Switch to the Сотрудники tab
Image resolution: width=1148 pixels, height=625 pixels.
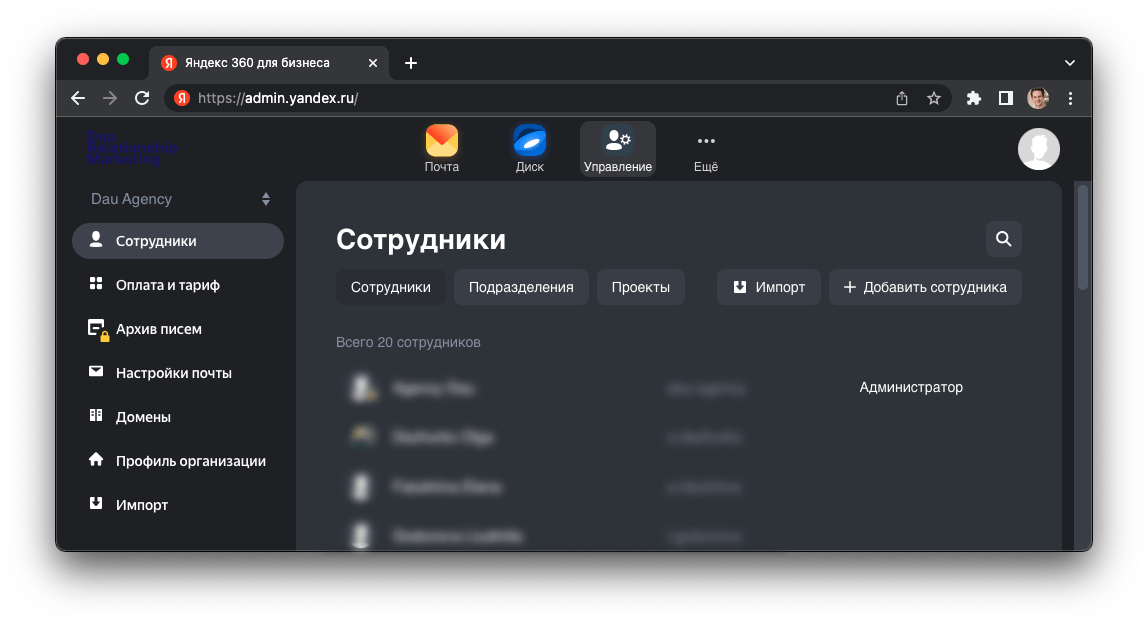pyautogui.click(x=390, y=287)
